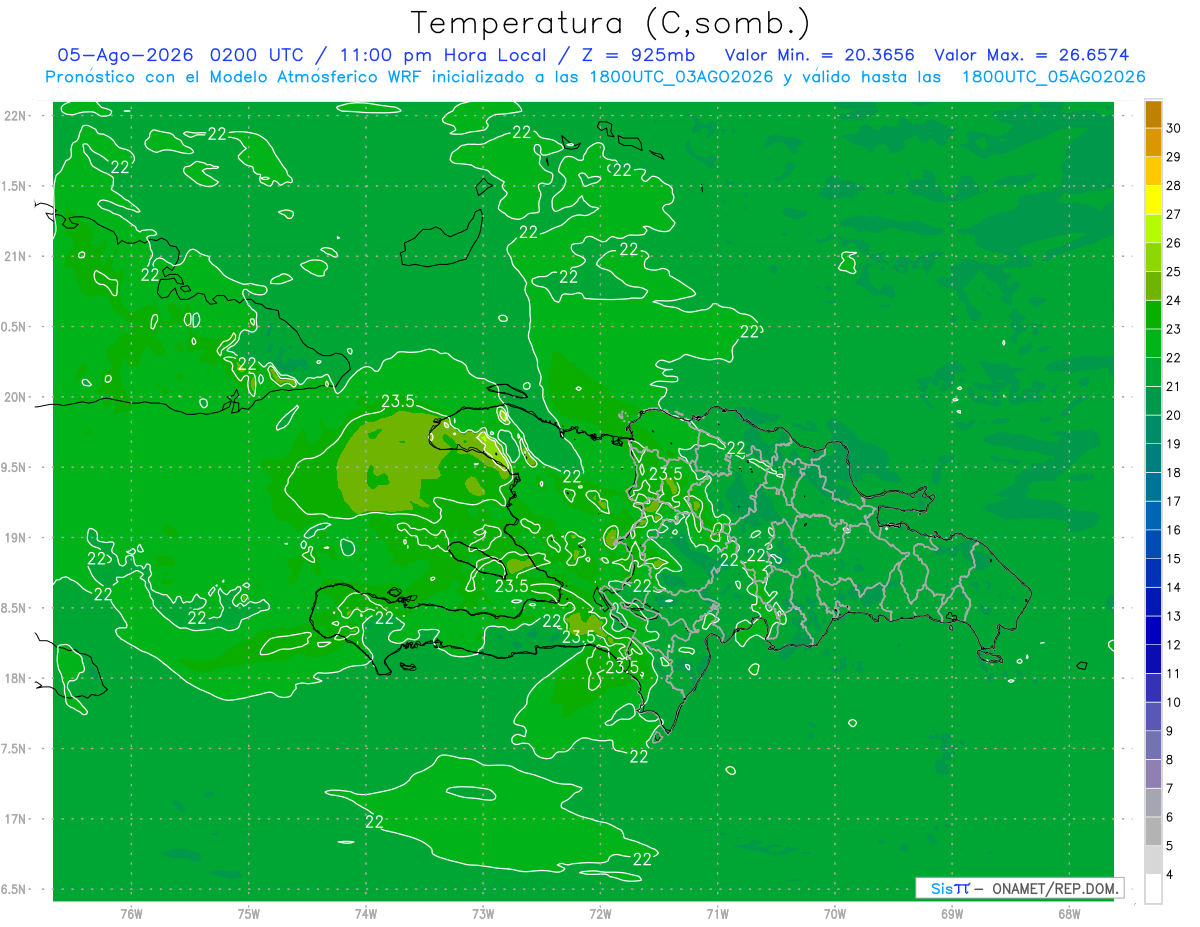Pick the bright green swatch between legend 23 and 24

coord(1153,315)
